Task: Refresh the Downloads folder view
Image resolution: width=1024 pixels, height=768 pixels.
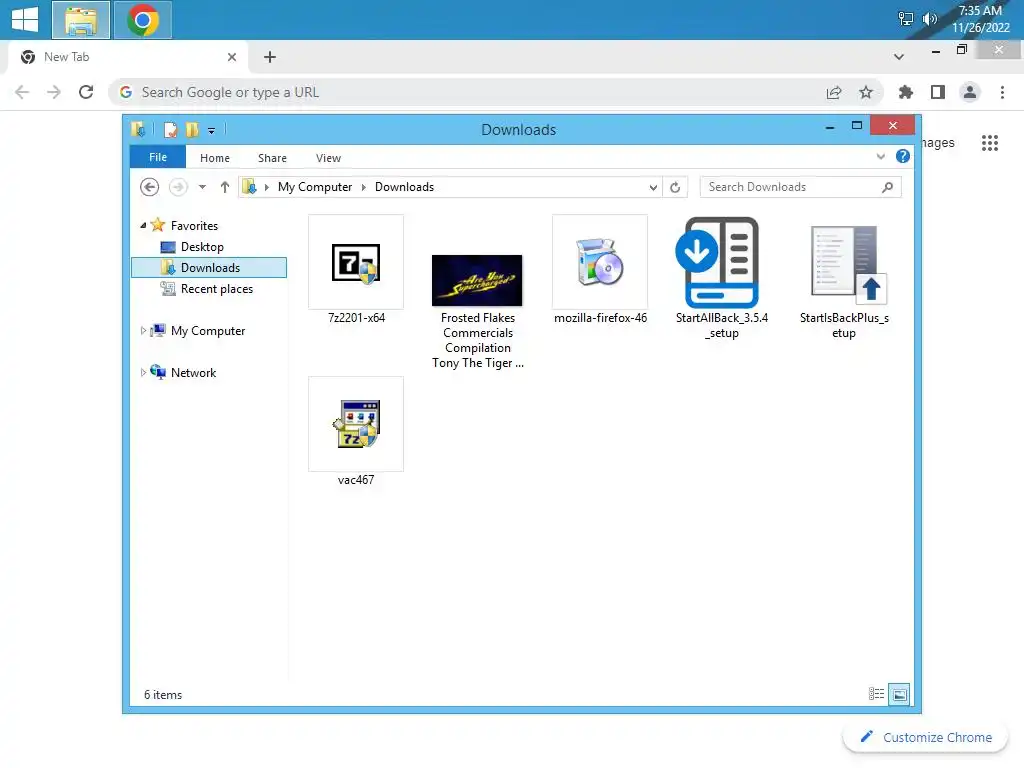Action: pos(675,187)
